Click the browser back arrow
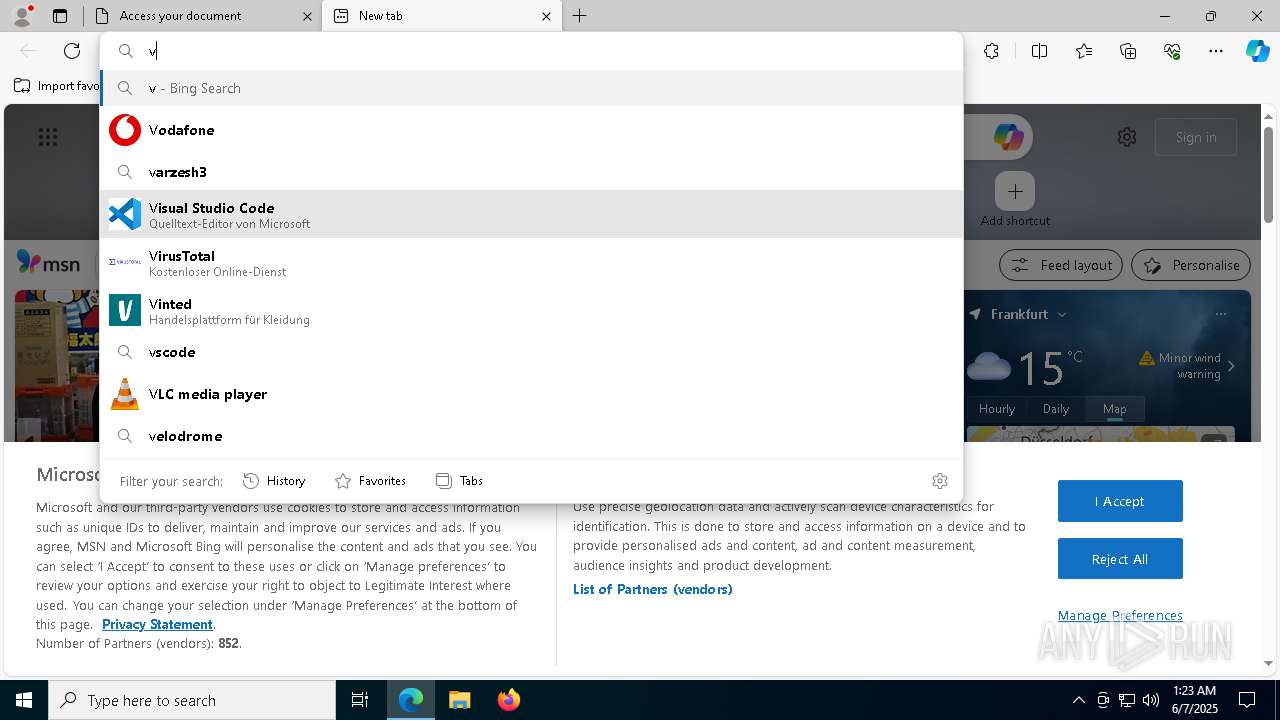 (28, 51)
